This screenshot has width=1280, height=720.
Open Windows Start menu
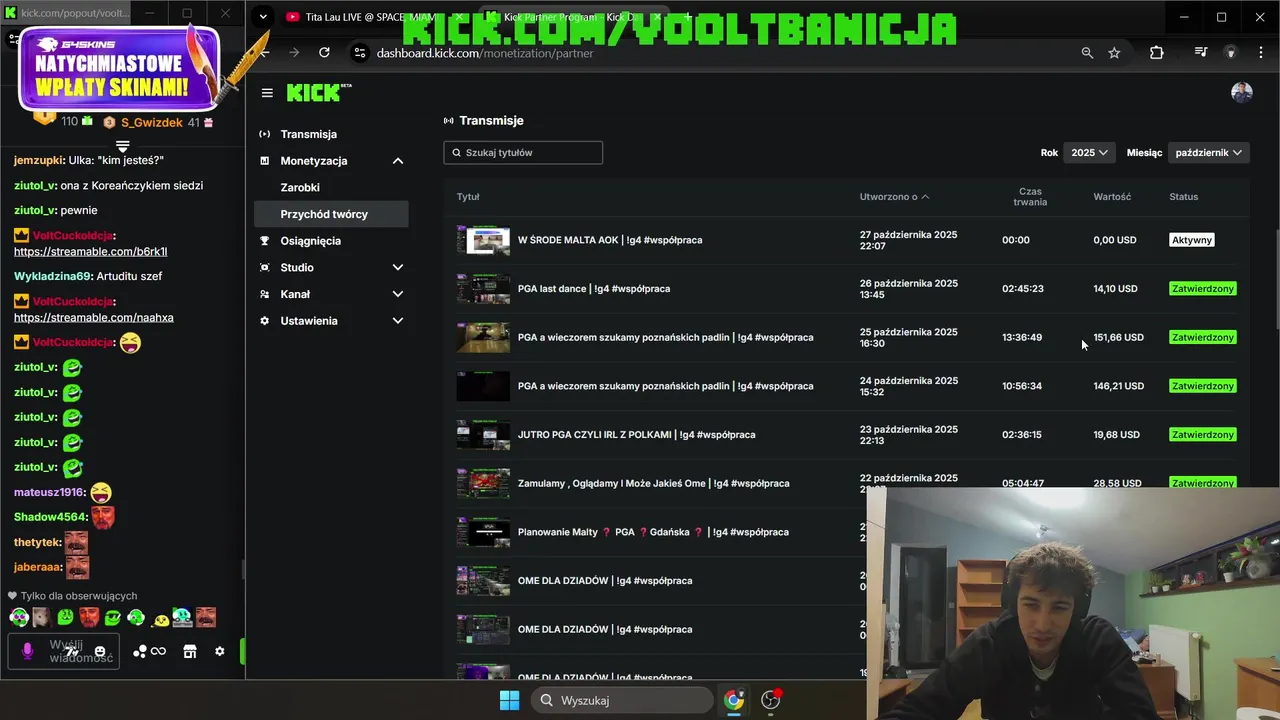point(509,700)
